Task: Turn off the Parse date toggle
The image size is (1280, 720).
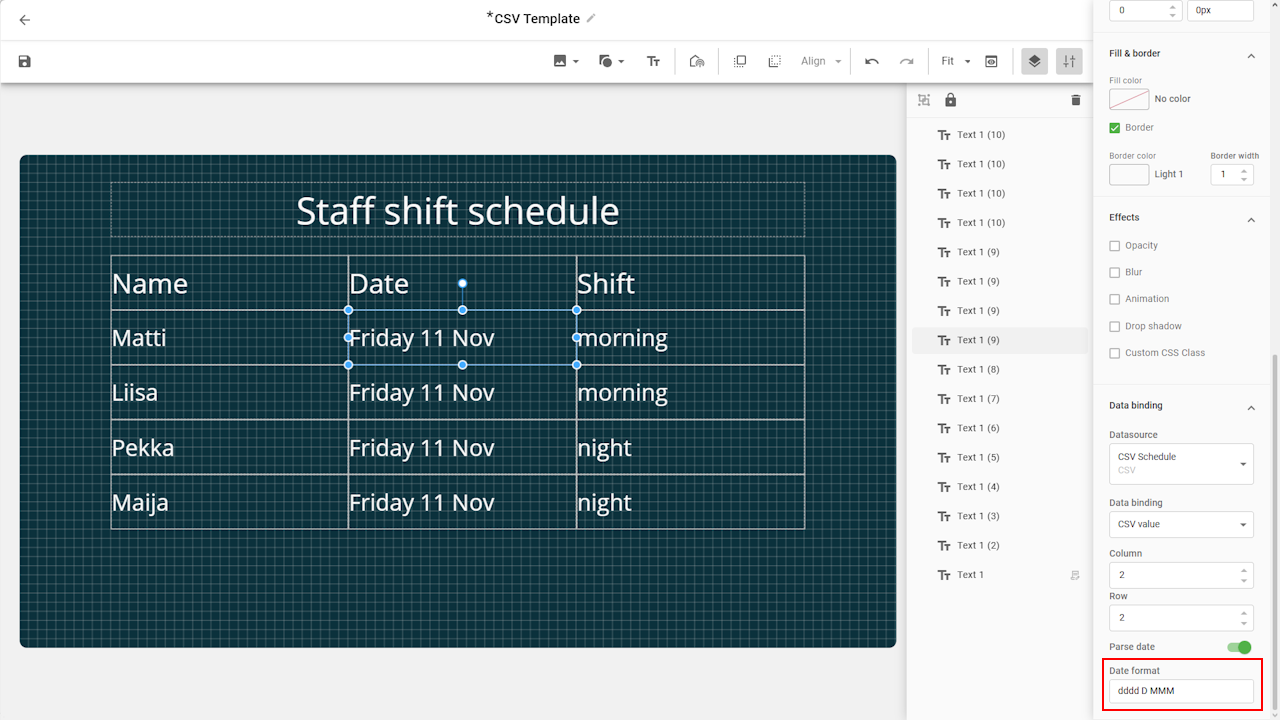Action: [x=1239, y=647]
